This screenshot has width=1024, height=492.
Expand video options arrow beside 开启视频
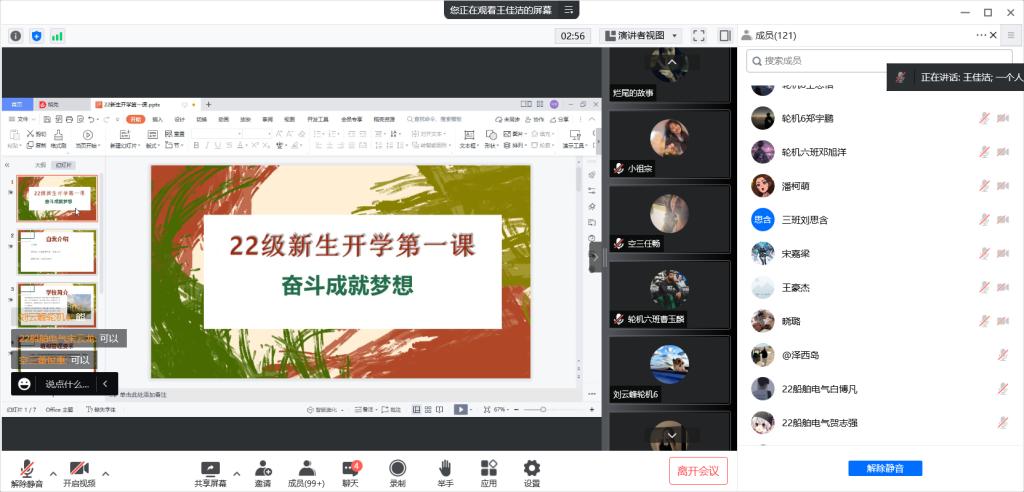(105, 473)
